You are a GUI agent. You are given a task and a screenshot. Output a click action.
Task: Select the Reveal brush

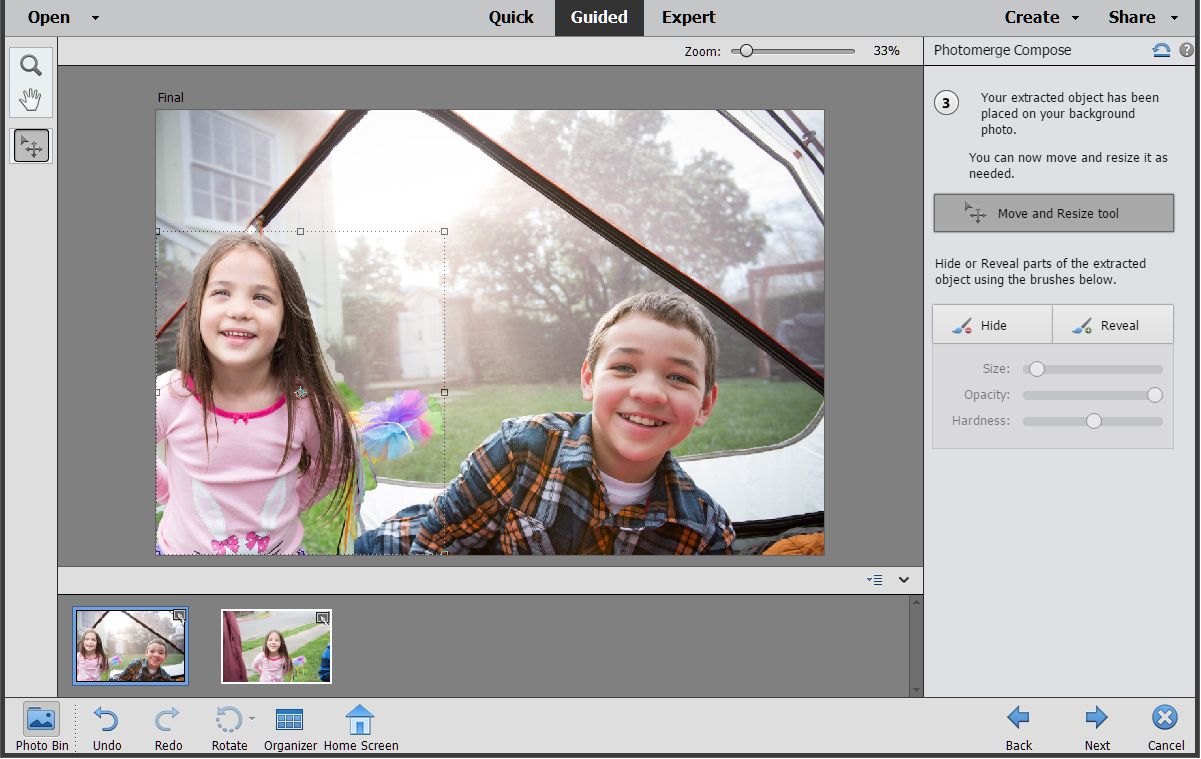[1112, 325]
